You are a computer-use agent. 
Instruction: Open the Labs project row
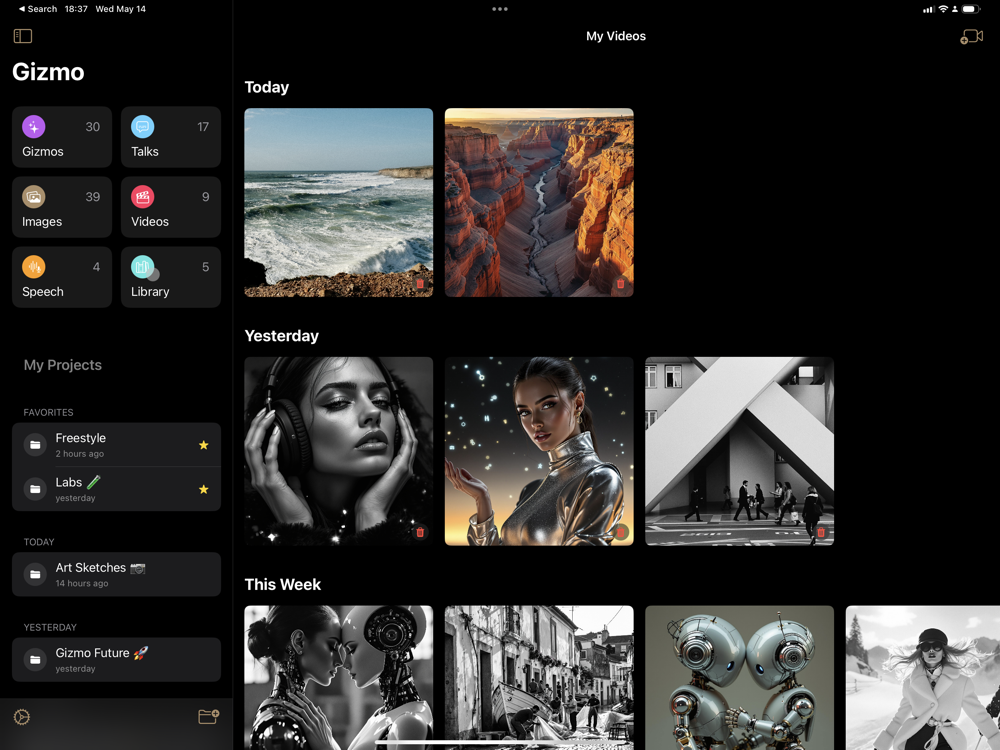(x=116, y=489)
